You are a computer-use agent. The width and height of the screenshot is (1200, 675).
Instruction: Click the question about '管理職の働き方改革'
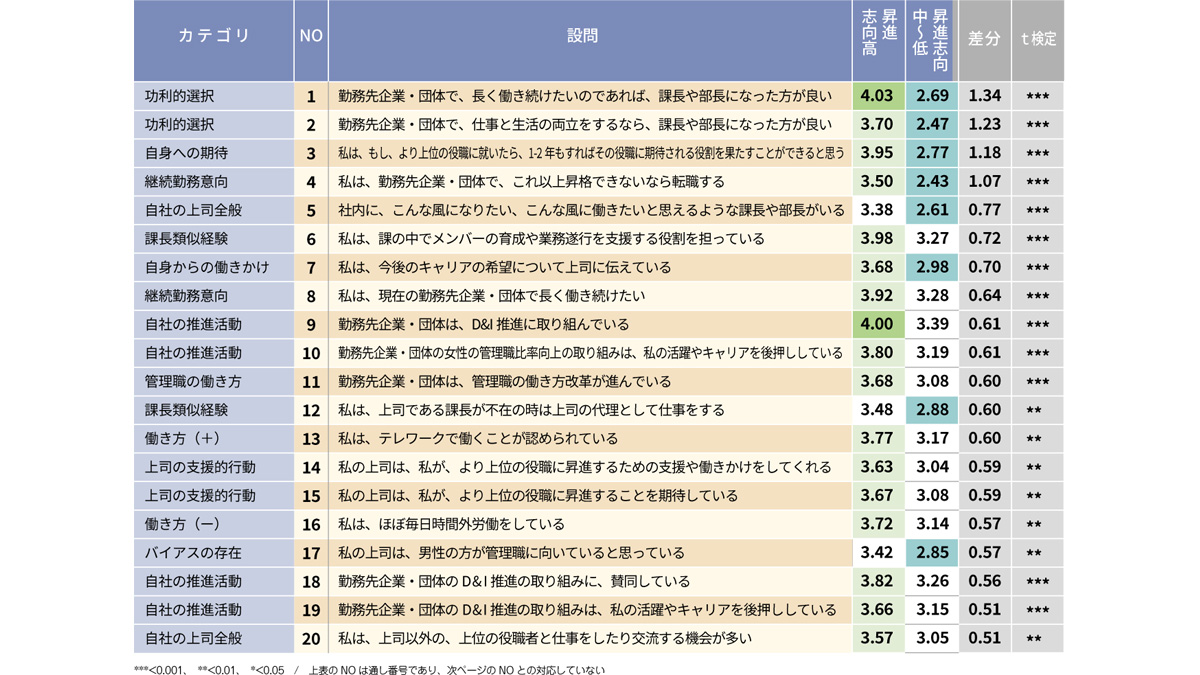(x=590, y=381)
